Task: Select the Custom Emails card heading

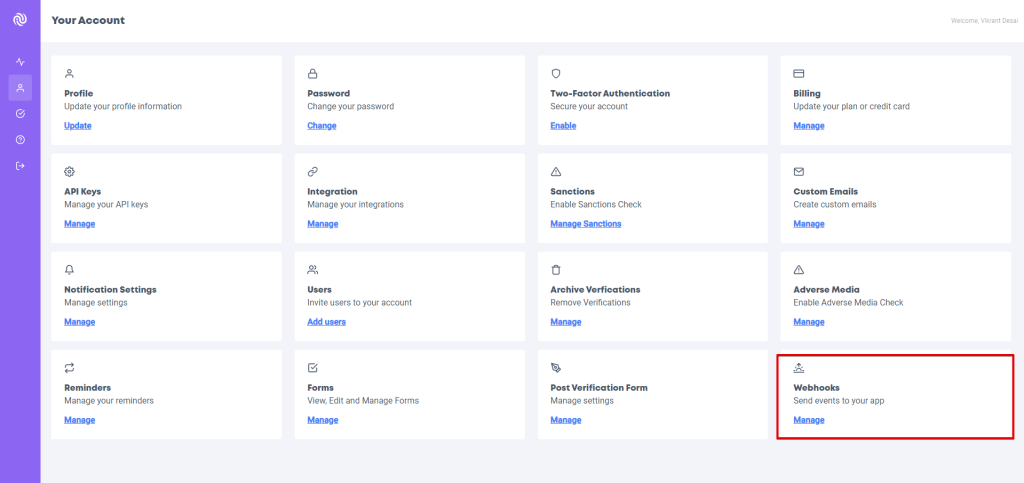Action: tap(825, 191)
